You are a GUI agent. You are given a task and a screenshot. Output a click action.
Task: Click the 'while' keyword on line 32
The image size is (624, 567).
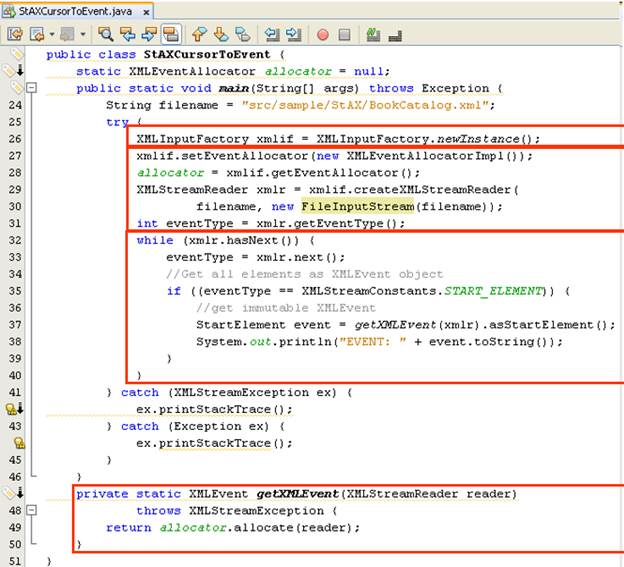coord(155,240)
